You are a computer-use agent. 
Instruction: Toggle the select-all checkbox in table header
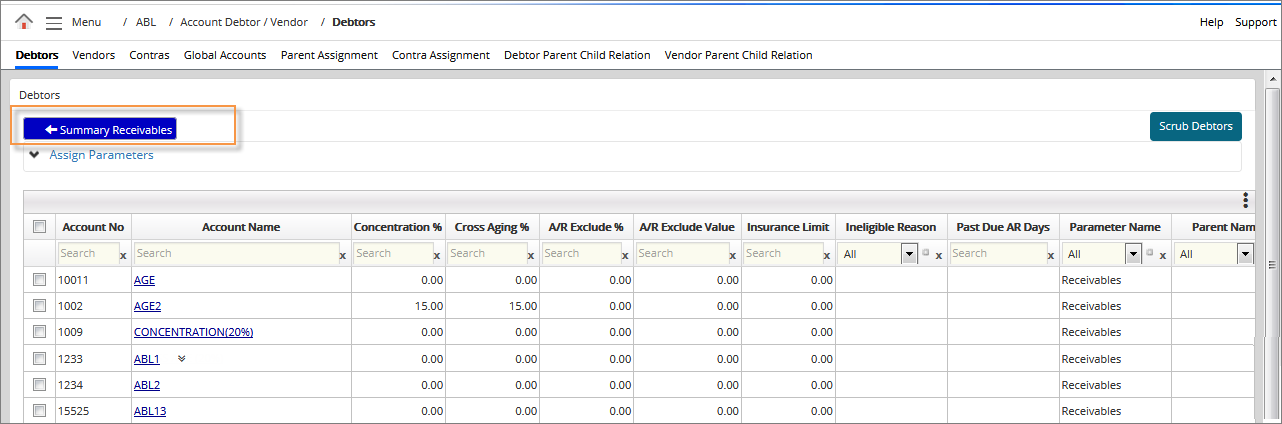click(x=40, y=227)
